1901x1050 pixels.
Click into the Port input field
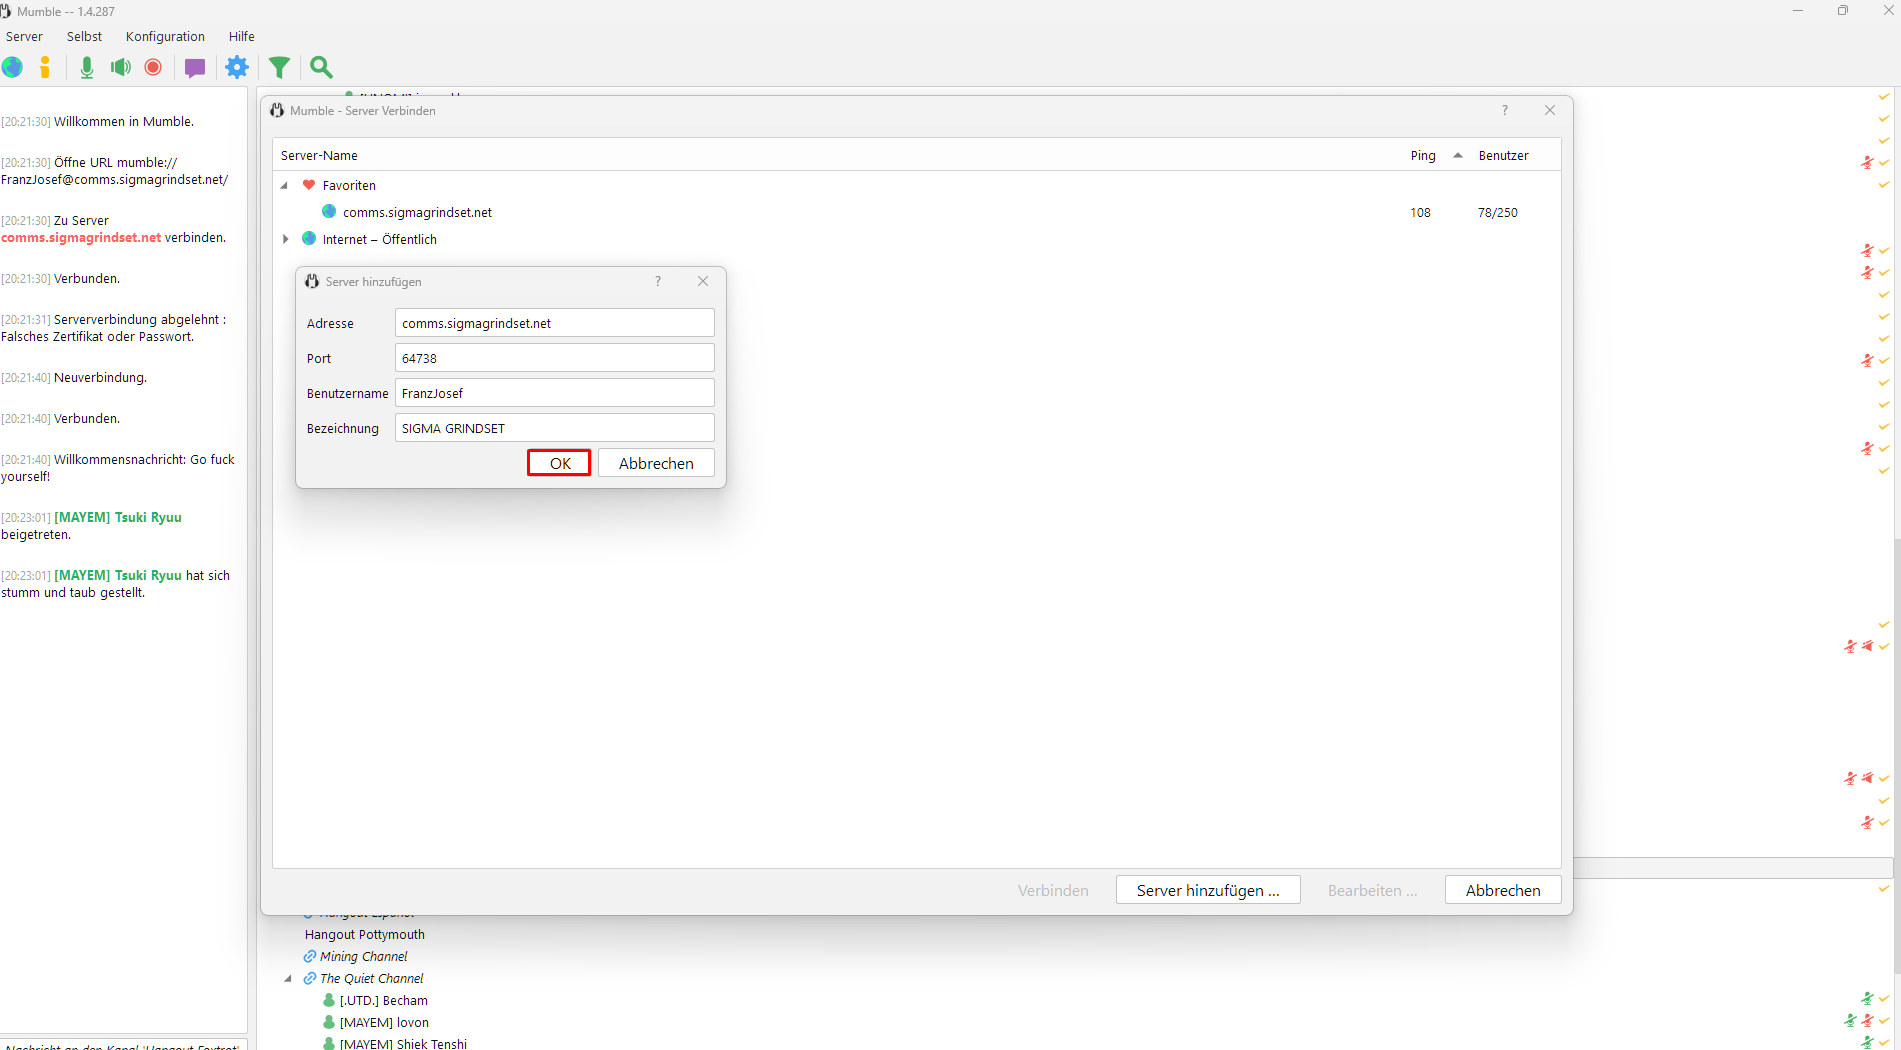554,358
